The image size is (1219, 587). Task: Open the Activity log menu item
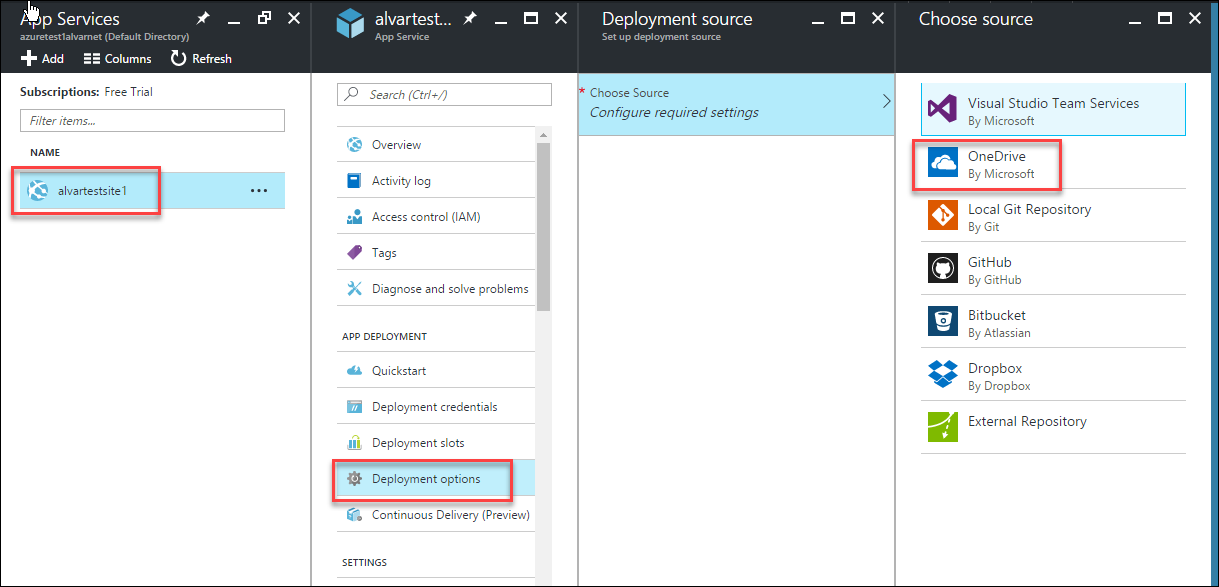click(x=436, y=181)
